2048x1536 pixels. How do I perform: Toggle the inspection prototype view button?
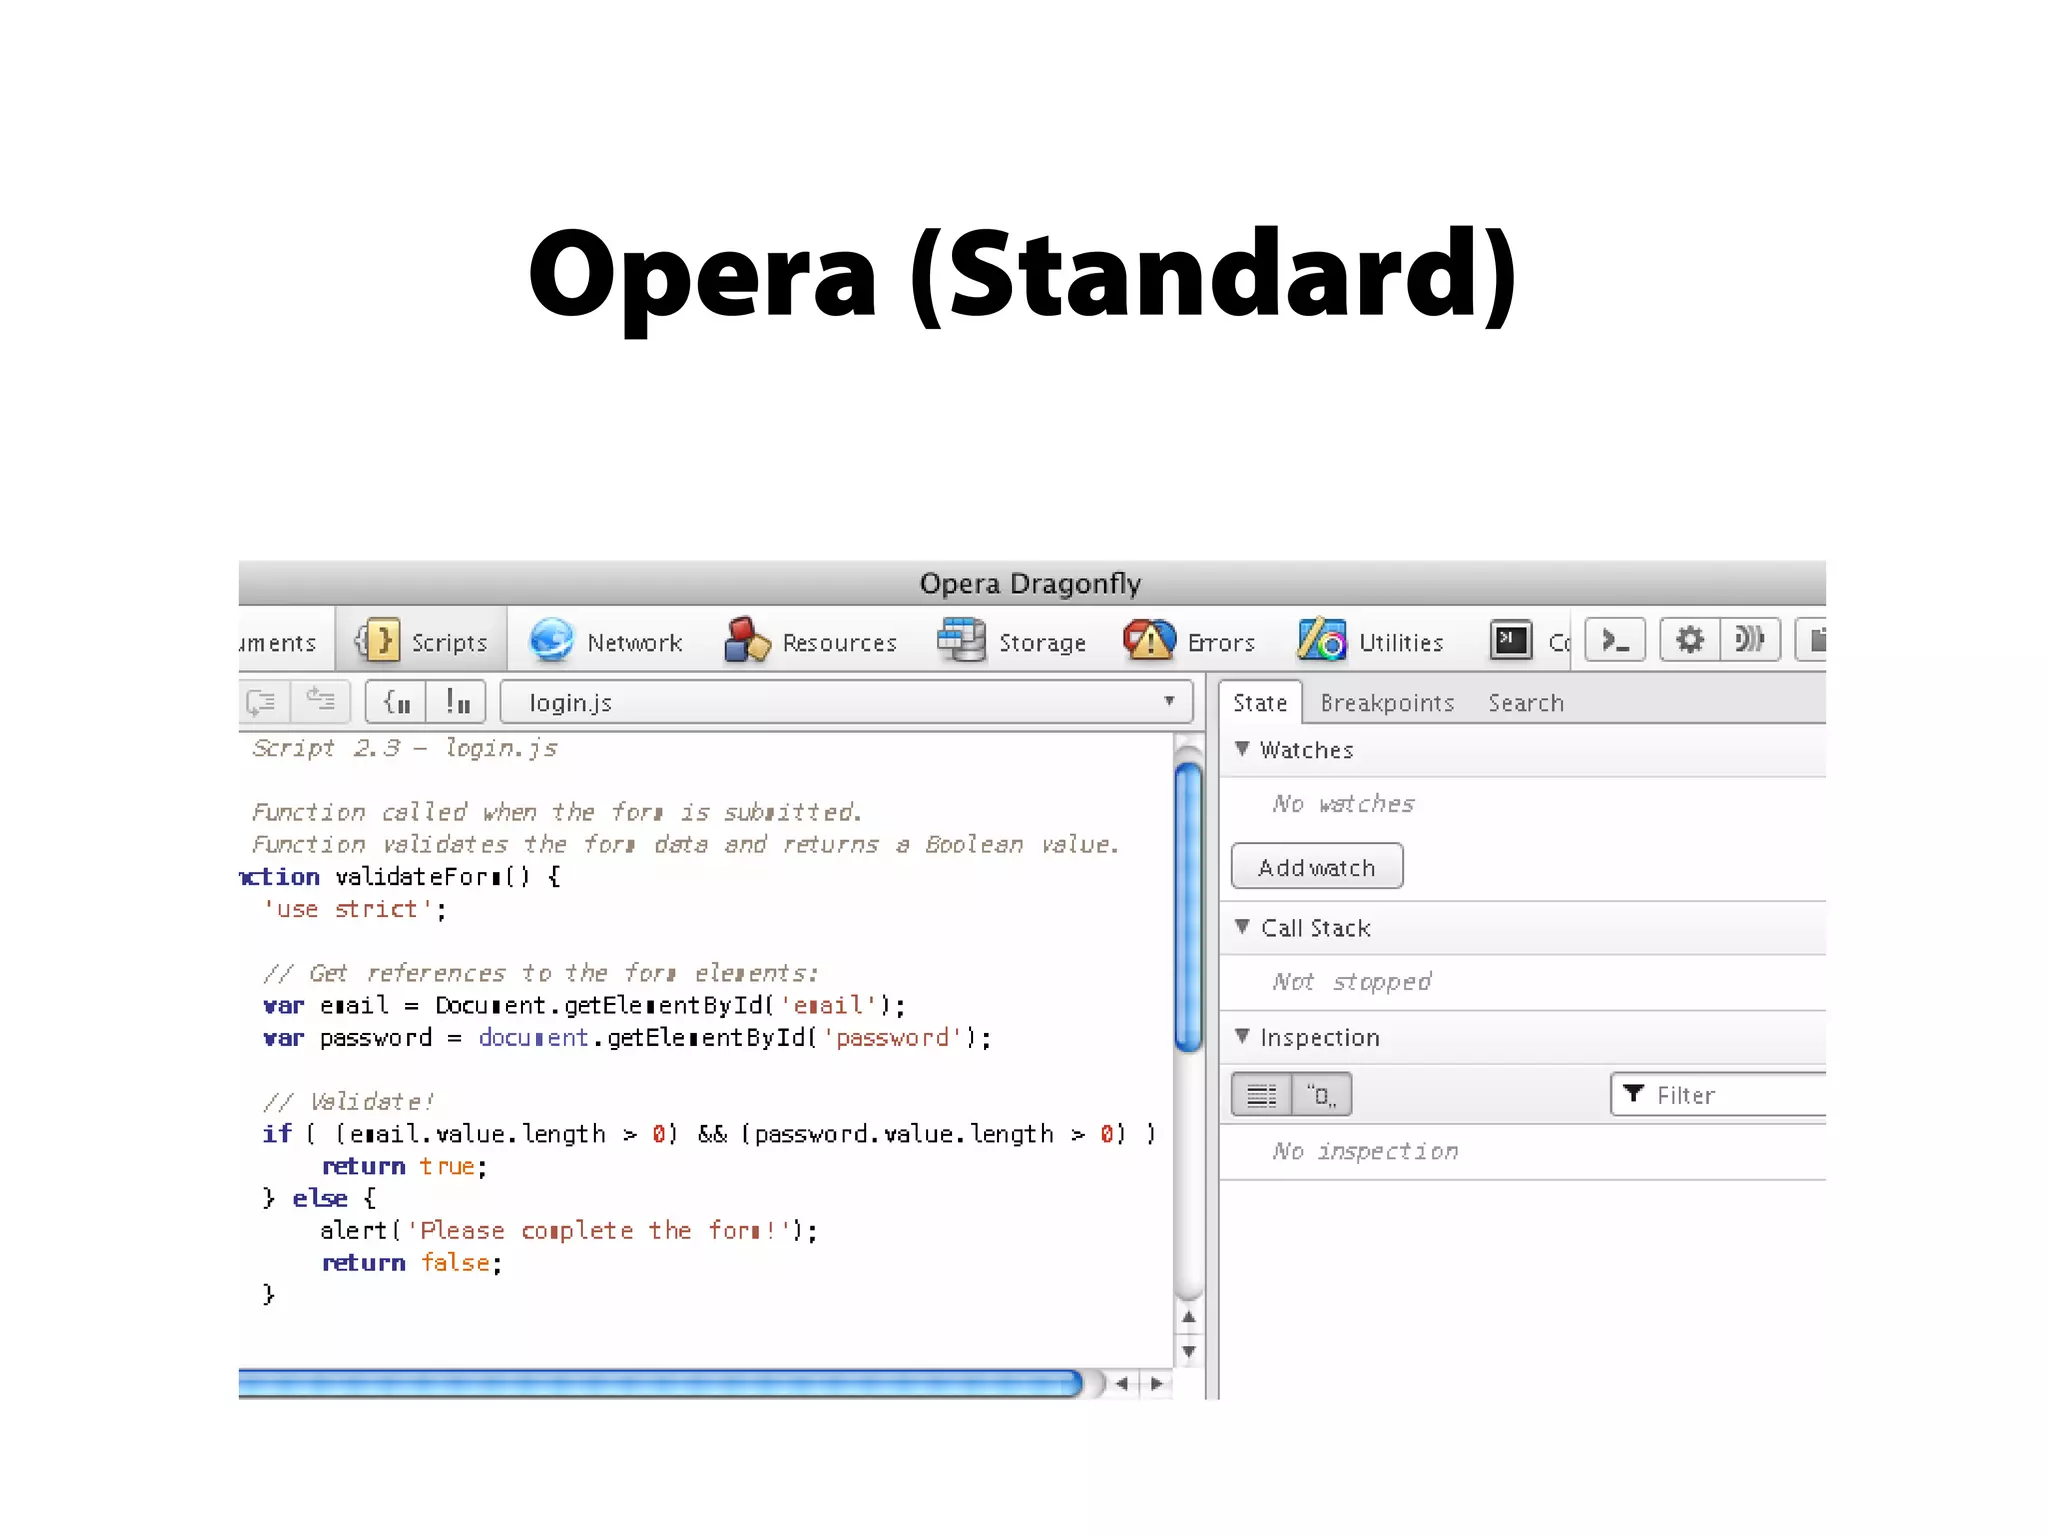1322,1094
